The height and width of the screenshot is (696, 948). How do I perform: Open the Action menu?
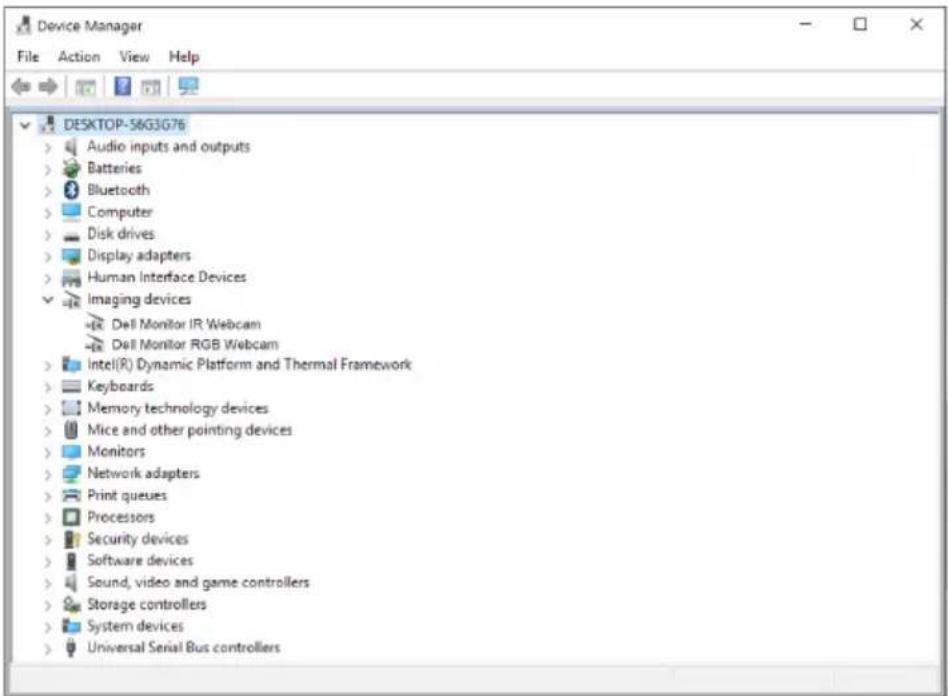point(79,57)
